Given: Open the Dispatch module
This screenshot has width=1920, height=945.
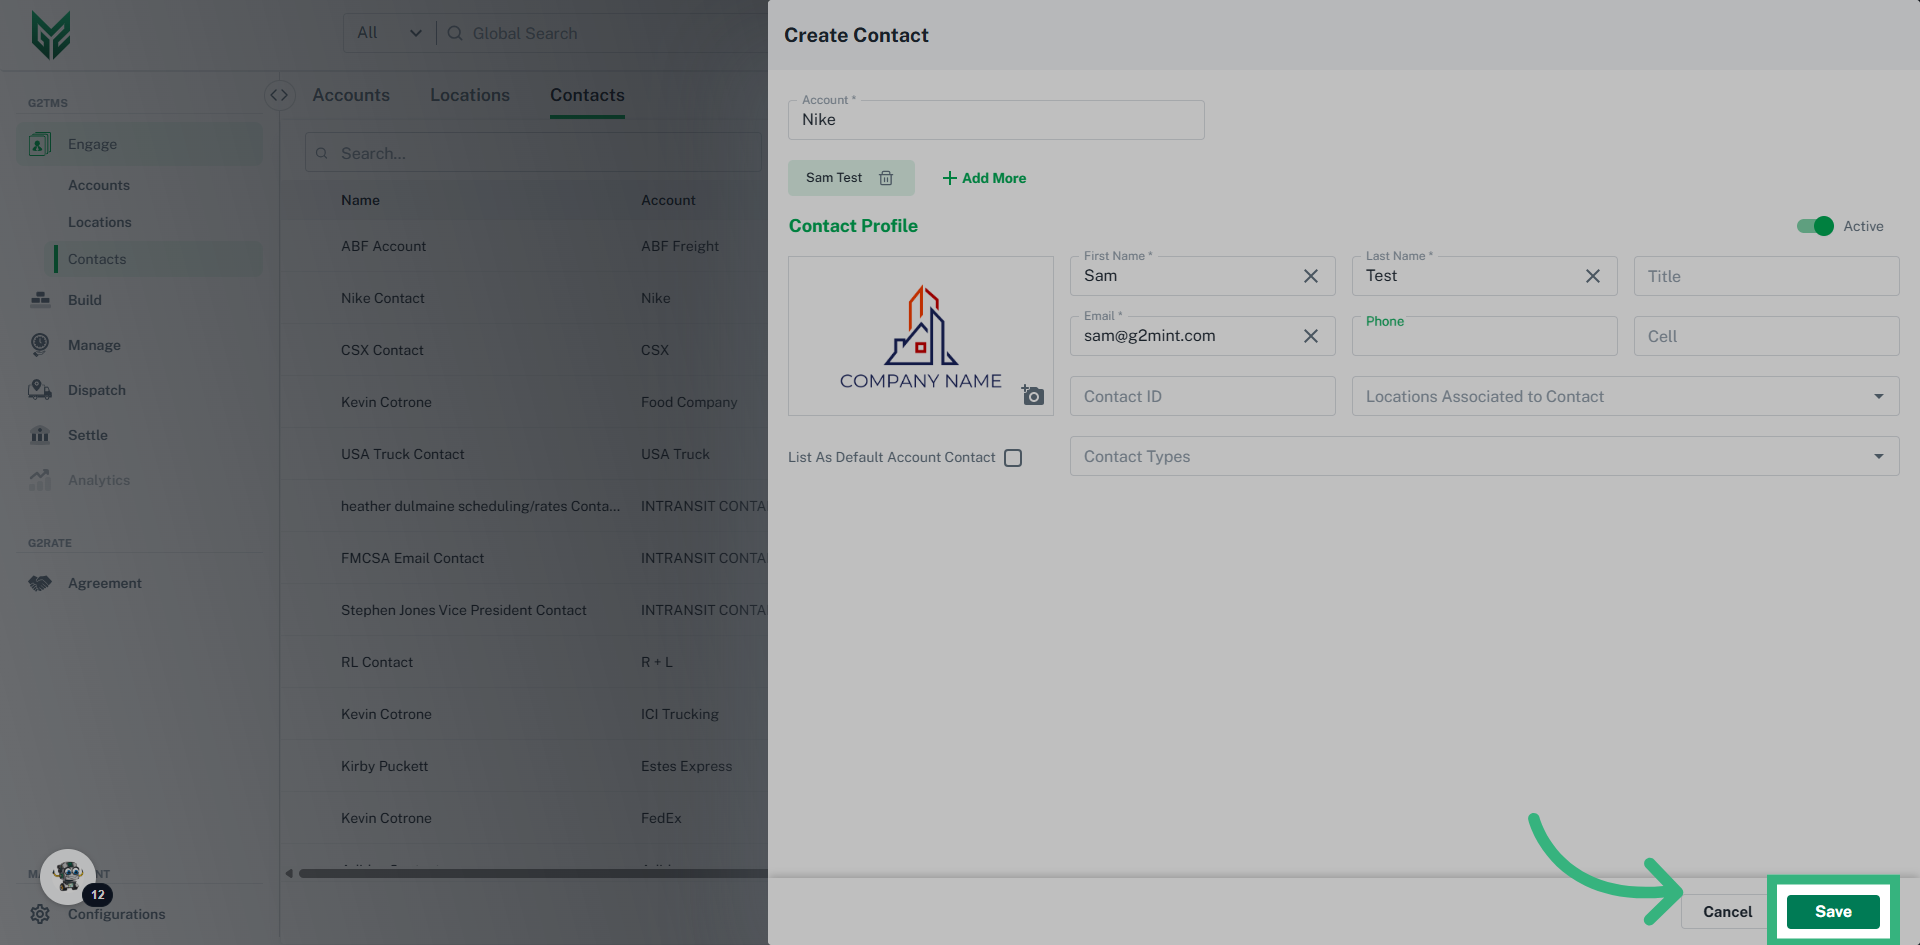Looking at the screenshot, I should (97, 390).
